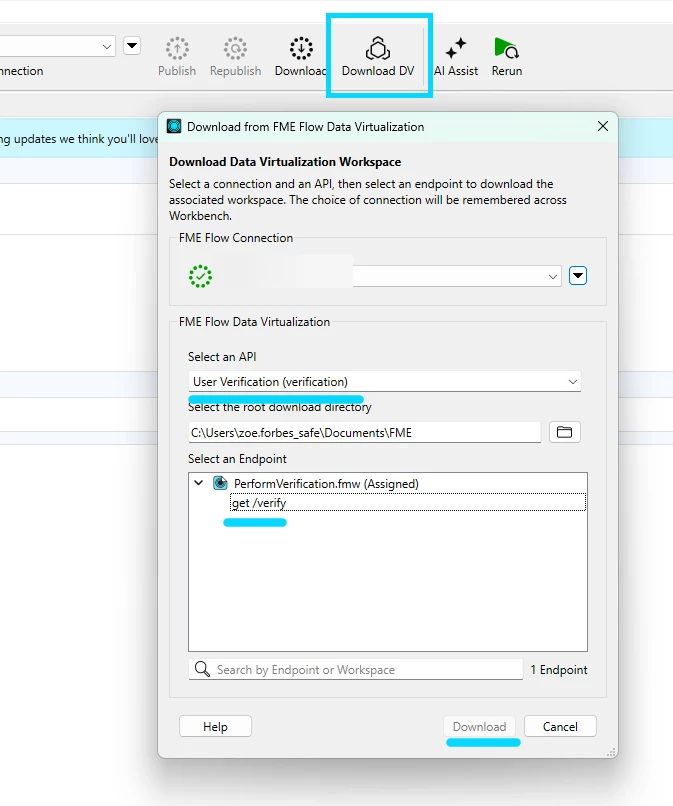The height and width of the screenshot is (806, 673).
Task: Click the FME Flow Connection options arrow button
Action: 578,276
